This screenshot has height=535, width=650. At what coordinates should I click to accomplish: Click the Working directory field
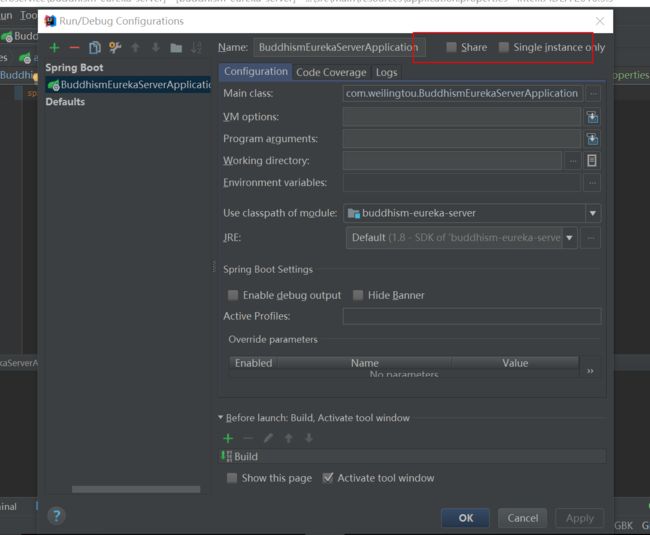point(452,161)
